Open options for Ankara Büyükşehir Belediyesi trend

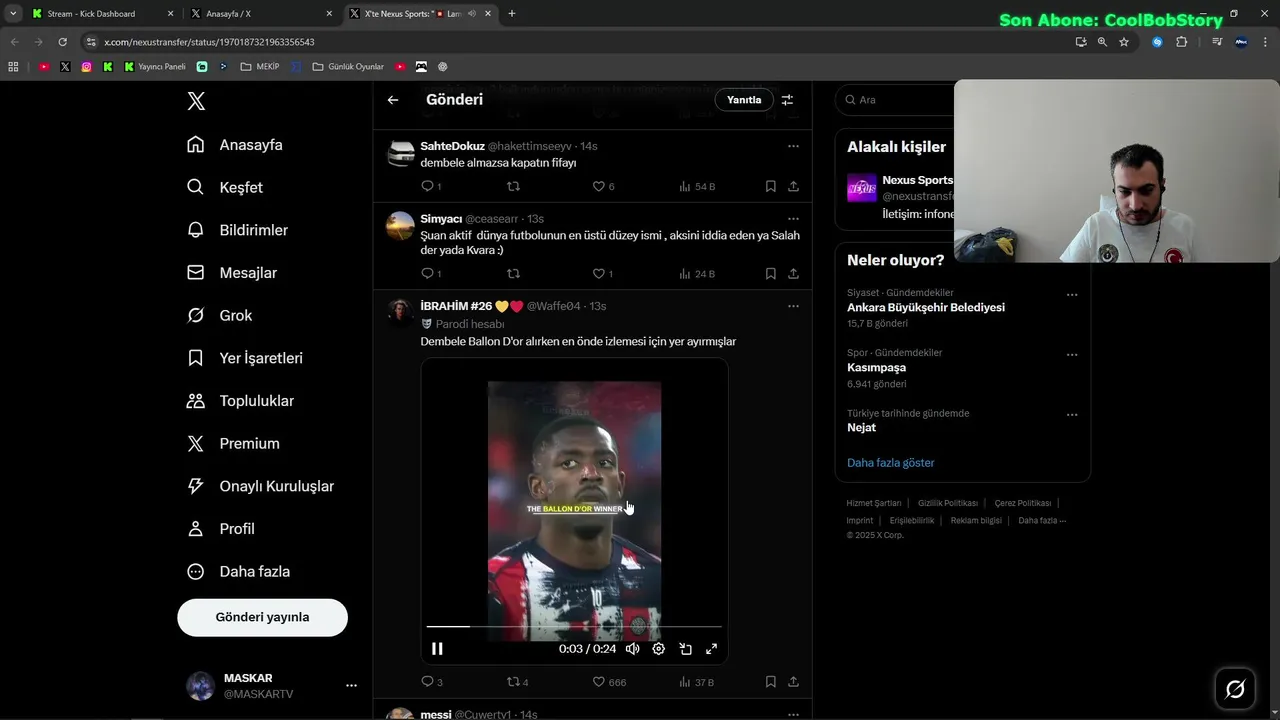pyautogui.click(x=1072, y=295)
